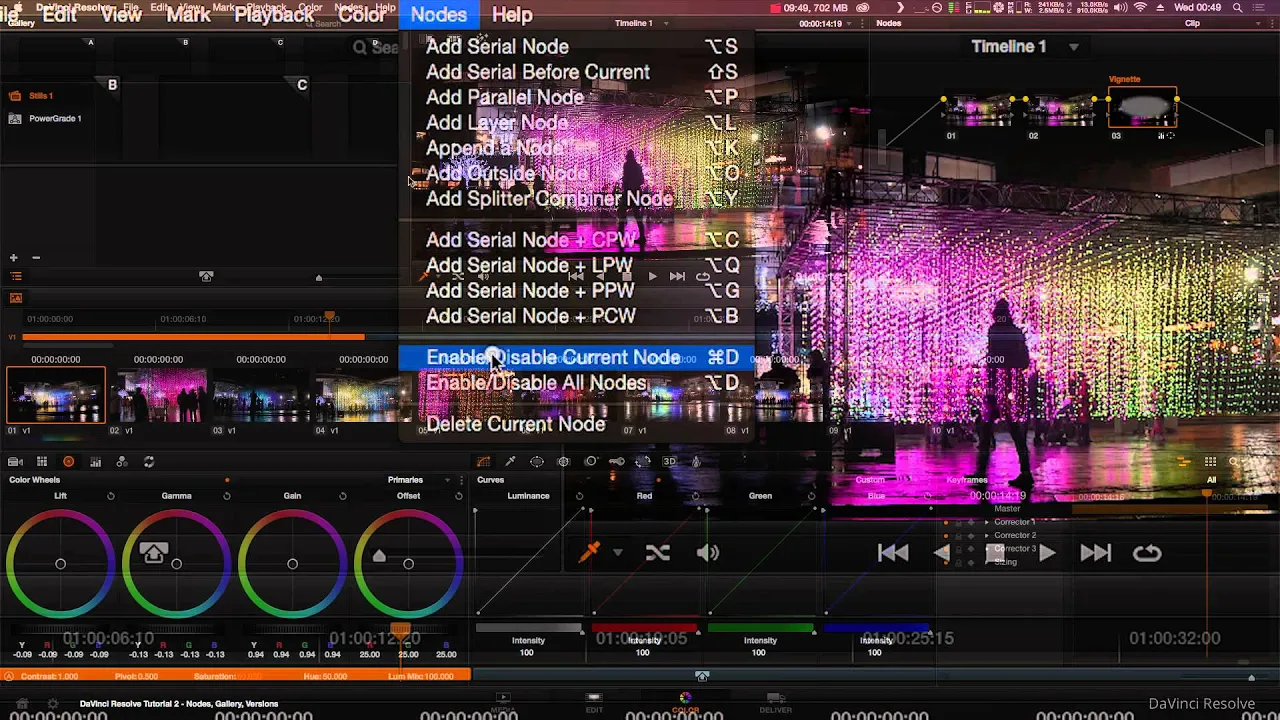The height and width of the screenshot is (720, 1280).
Task: Select the PowerGrade 1 album
Action: [55, 118]
